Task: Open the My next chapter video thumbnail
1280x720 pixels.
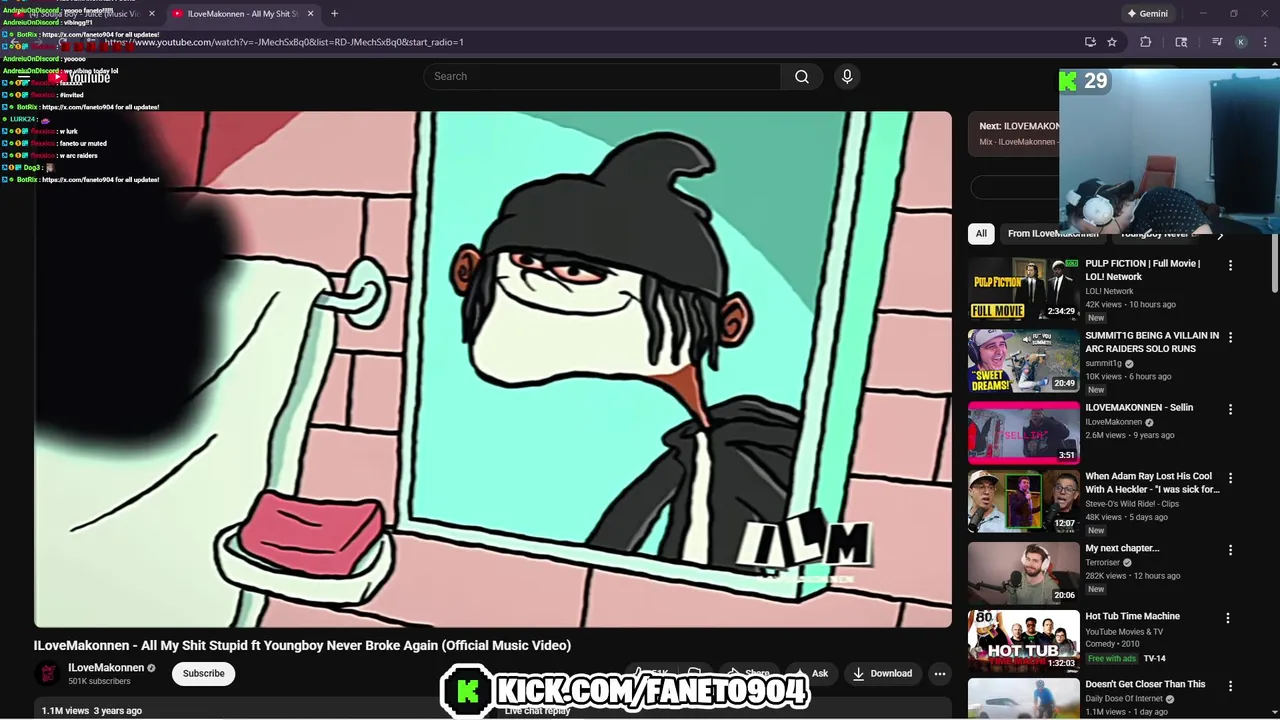Action: (x=1023, y=573)
